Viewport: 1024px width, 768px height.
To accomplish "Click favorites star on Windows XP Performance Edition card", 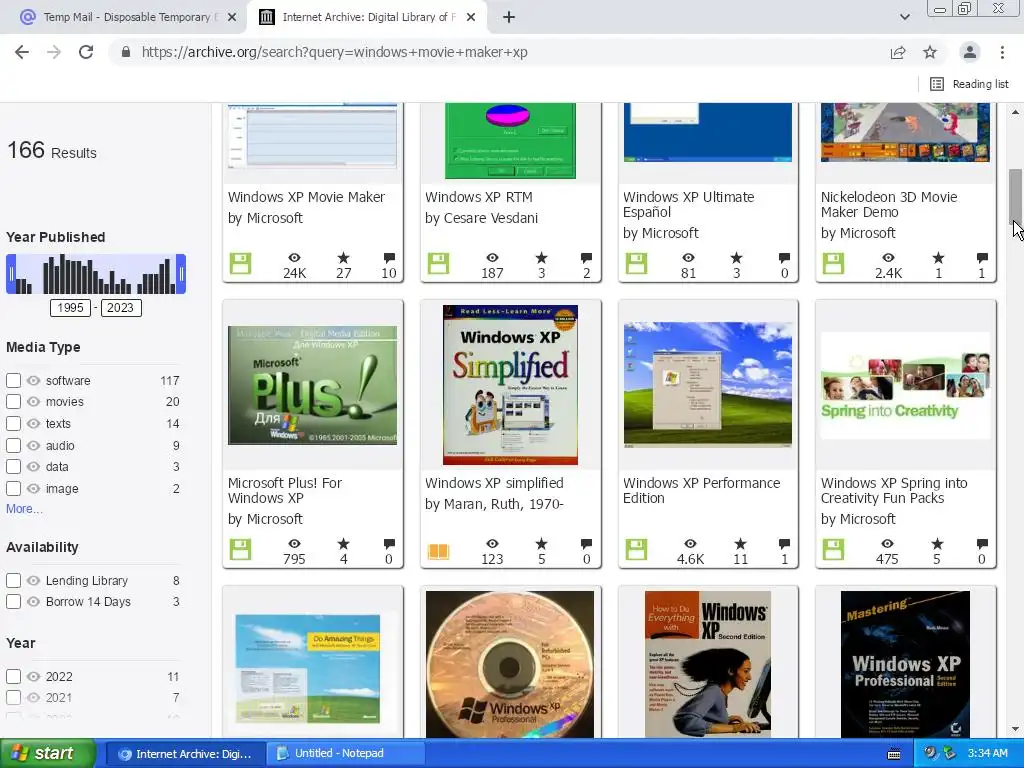I will click(740, 544).
